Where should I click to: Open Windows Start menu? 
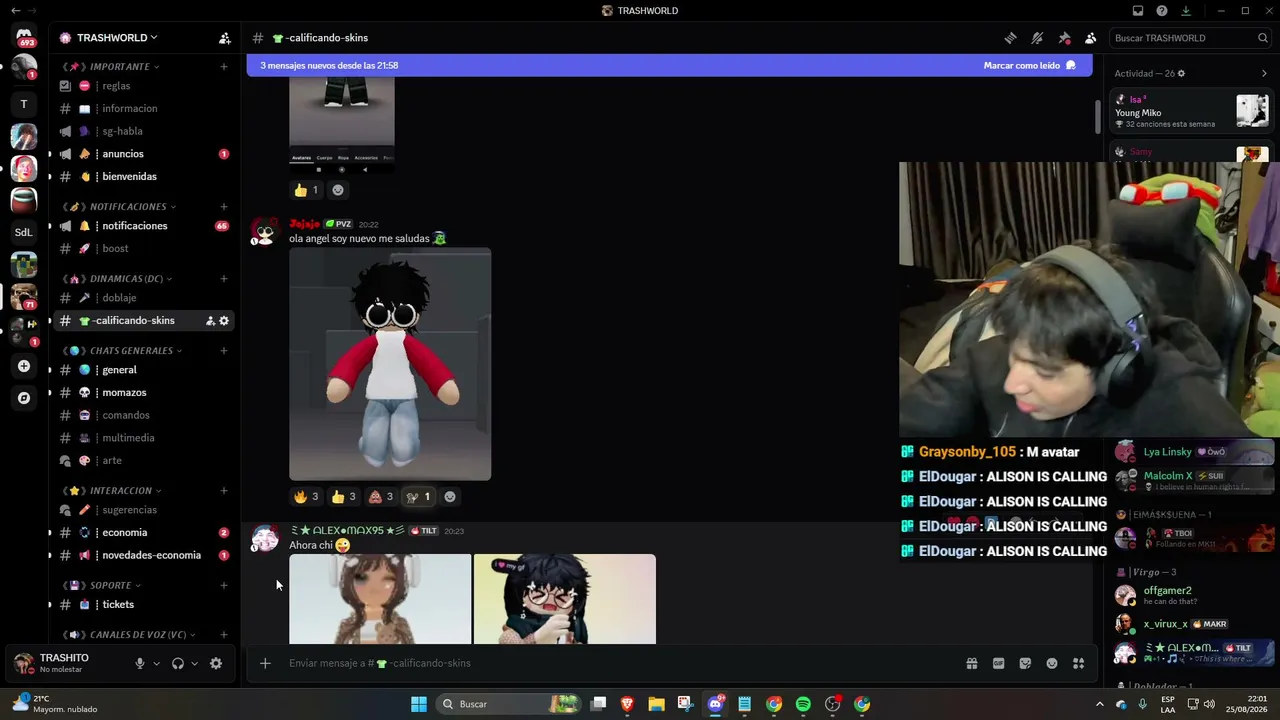tap(419, 704)
